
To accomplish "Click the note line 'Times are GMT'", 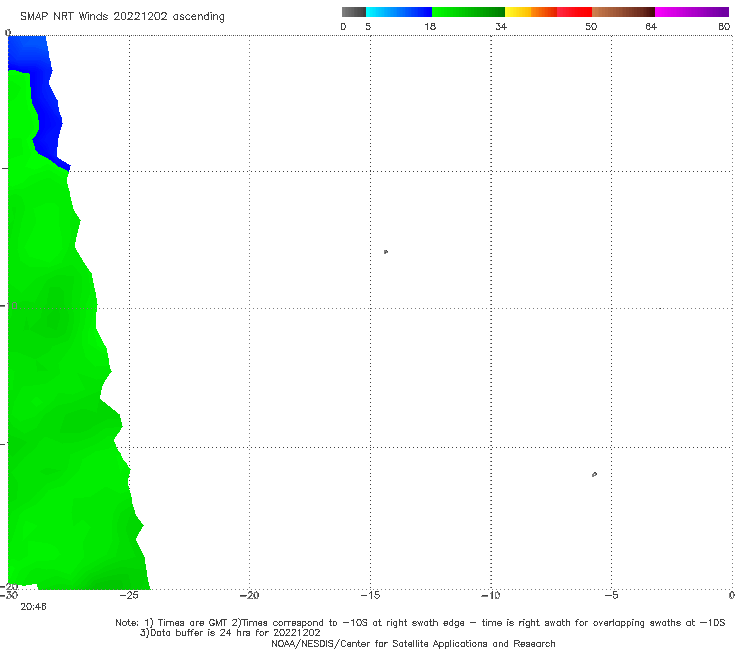I will (x=193, y=623).
